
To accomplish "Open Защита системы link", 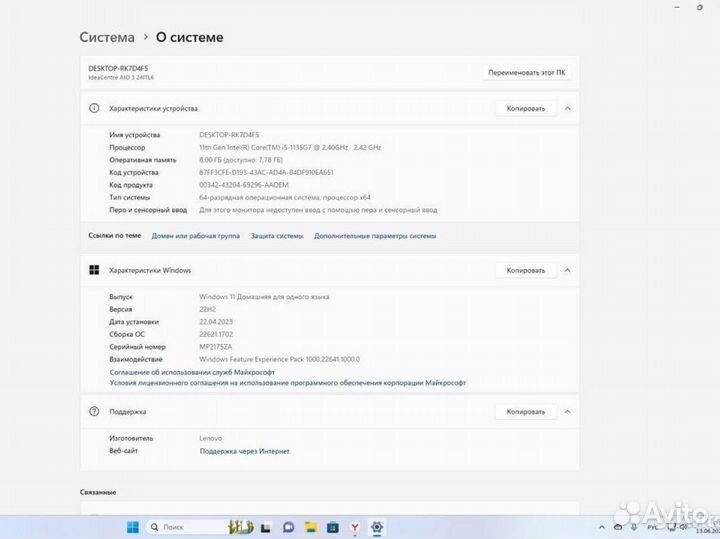I will pyautogui.click(x=277, y=236).
